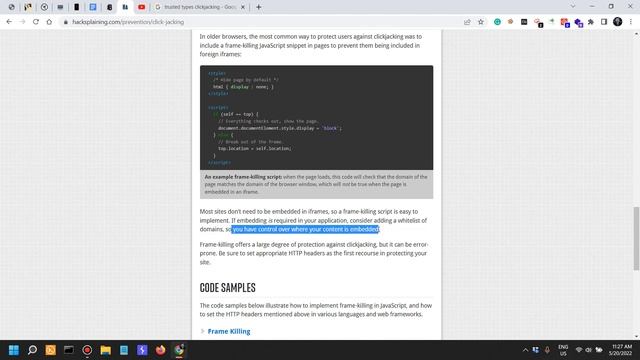Image resolution: width=640 pixels, height=360 pixels.
Task: Click the microphone tray icon
Action: (547, 350)
